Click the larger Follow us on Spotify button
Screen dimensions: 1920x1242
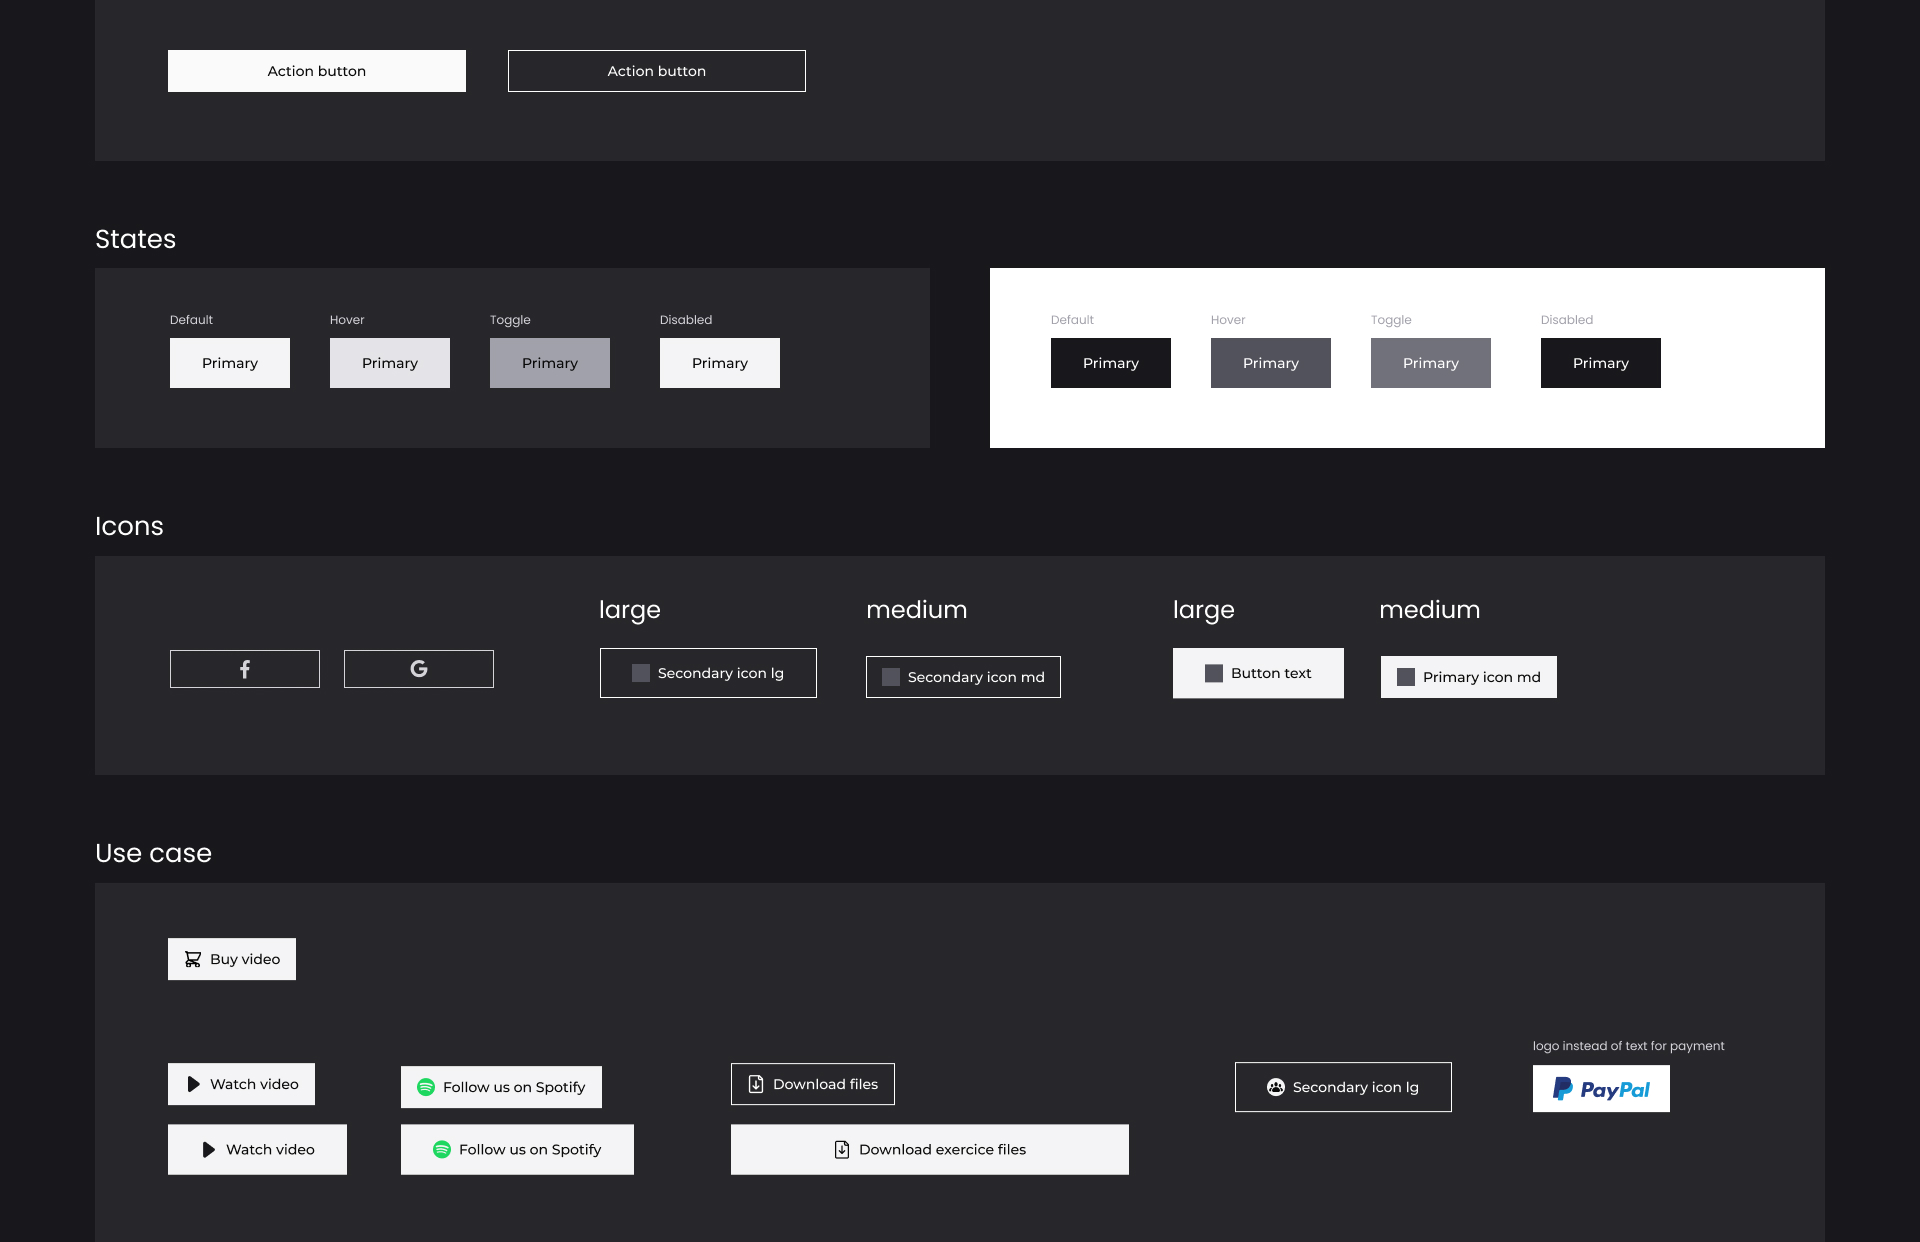coord(517,1149)
